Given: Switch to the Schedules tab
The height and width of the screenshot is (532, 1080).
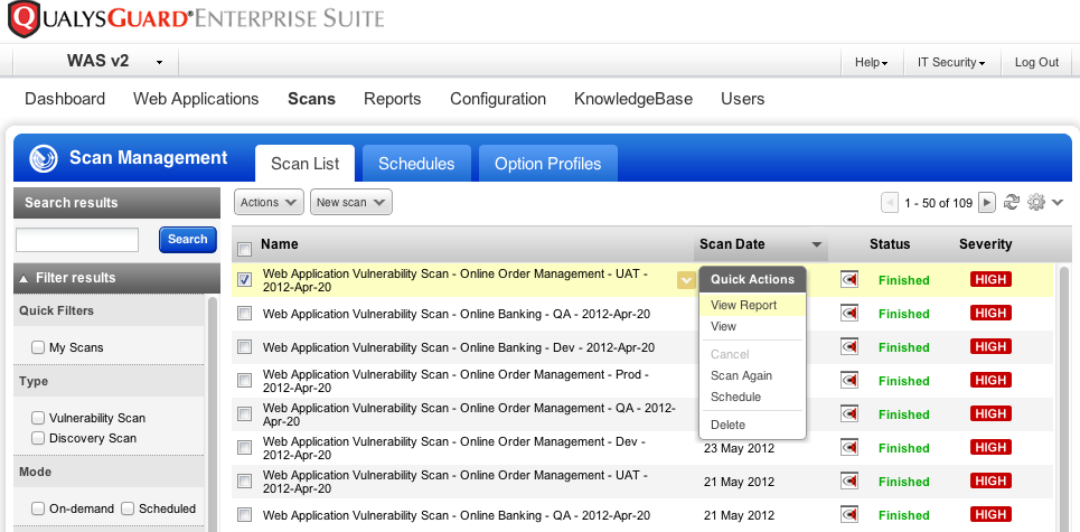Looking at the screenshot, I should click(416, 164).
